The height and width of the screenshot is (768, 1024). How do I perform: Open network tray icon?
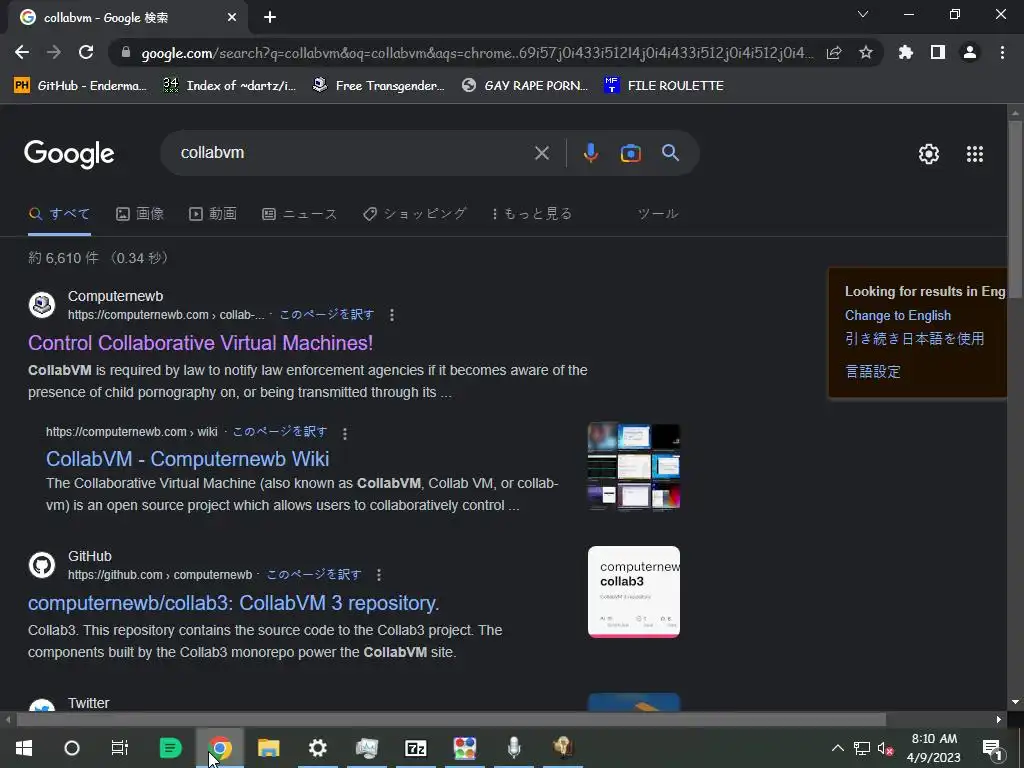point(861,748)
